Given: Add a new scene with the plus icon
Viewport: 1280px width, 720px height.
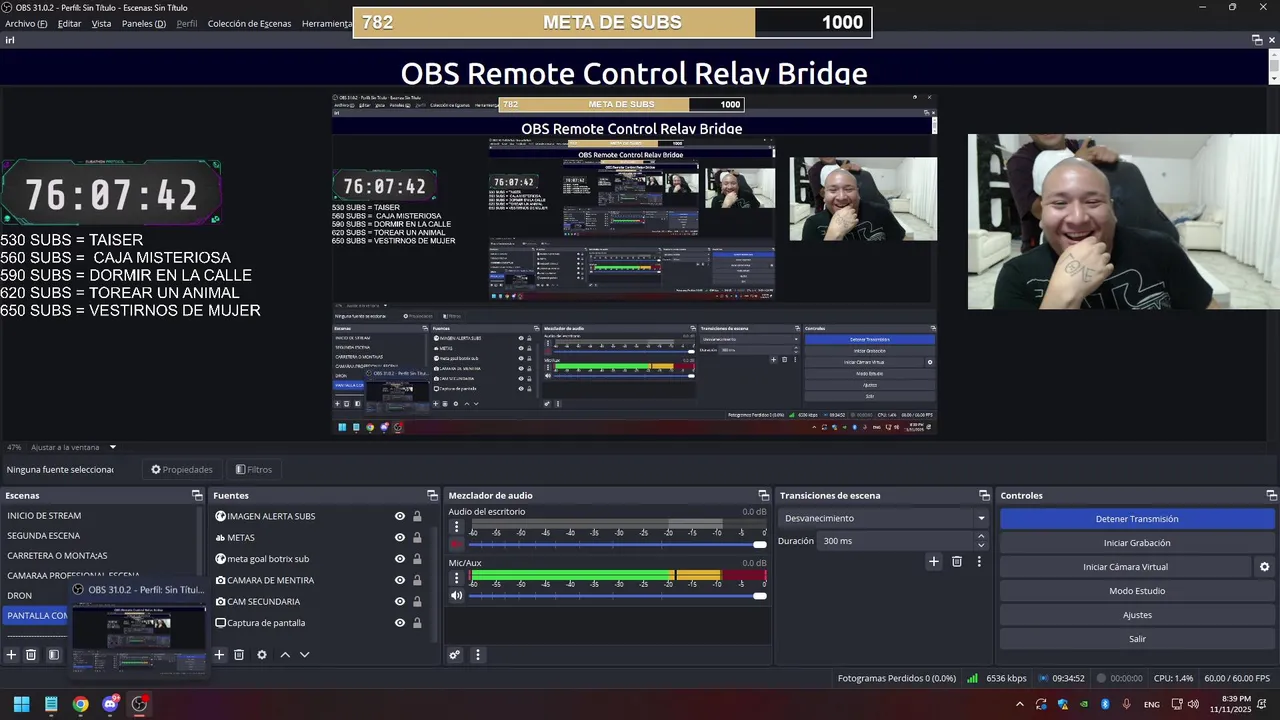Looking at the screenshot, I should (11, 655).
